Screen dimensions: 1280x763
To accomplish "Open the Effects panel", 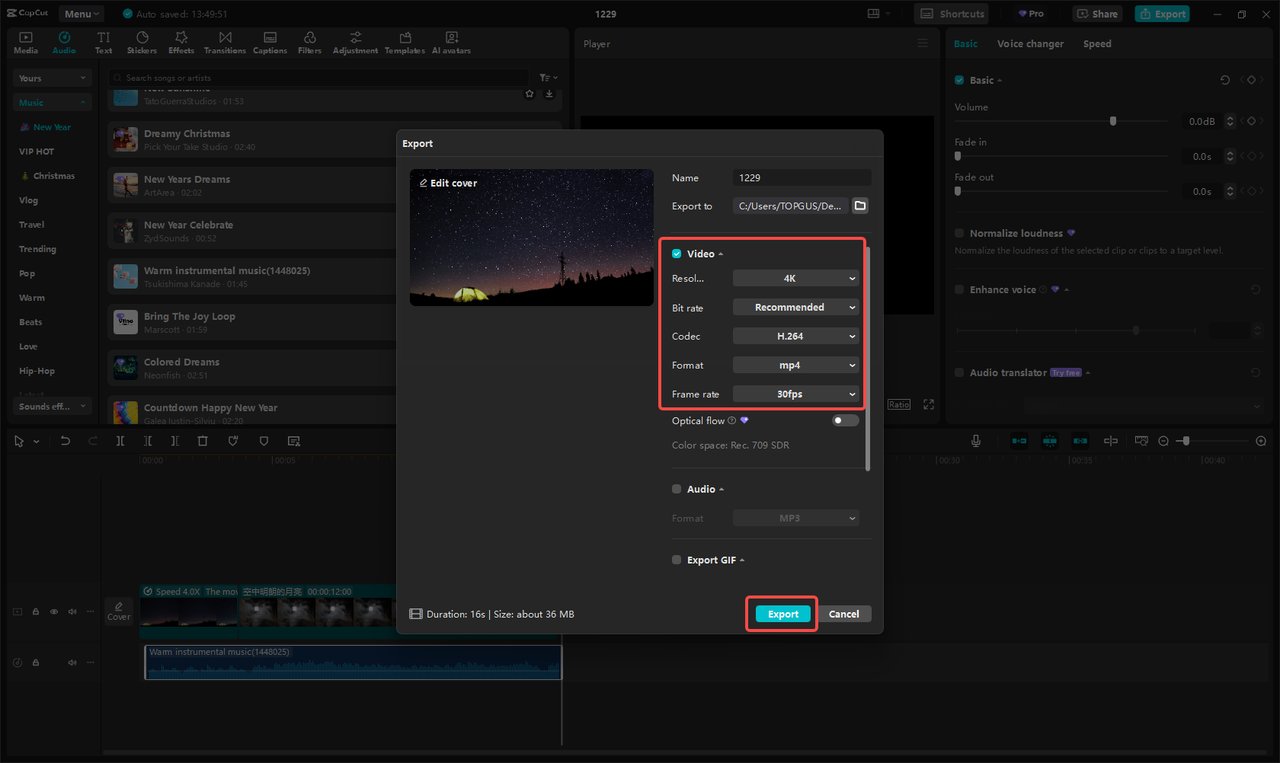I will coord(181,42).
